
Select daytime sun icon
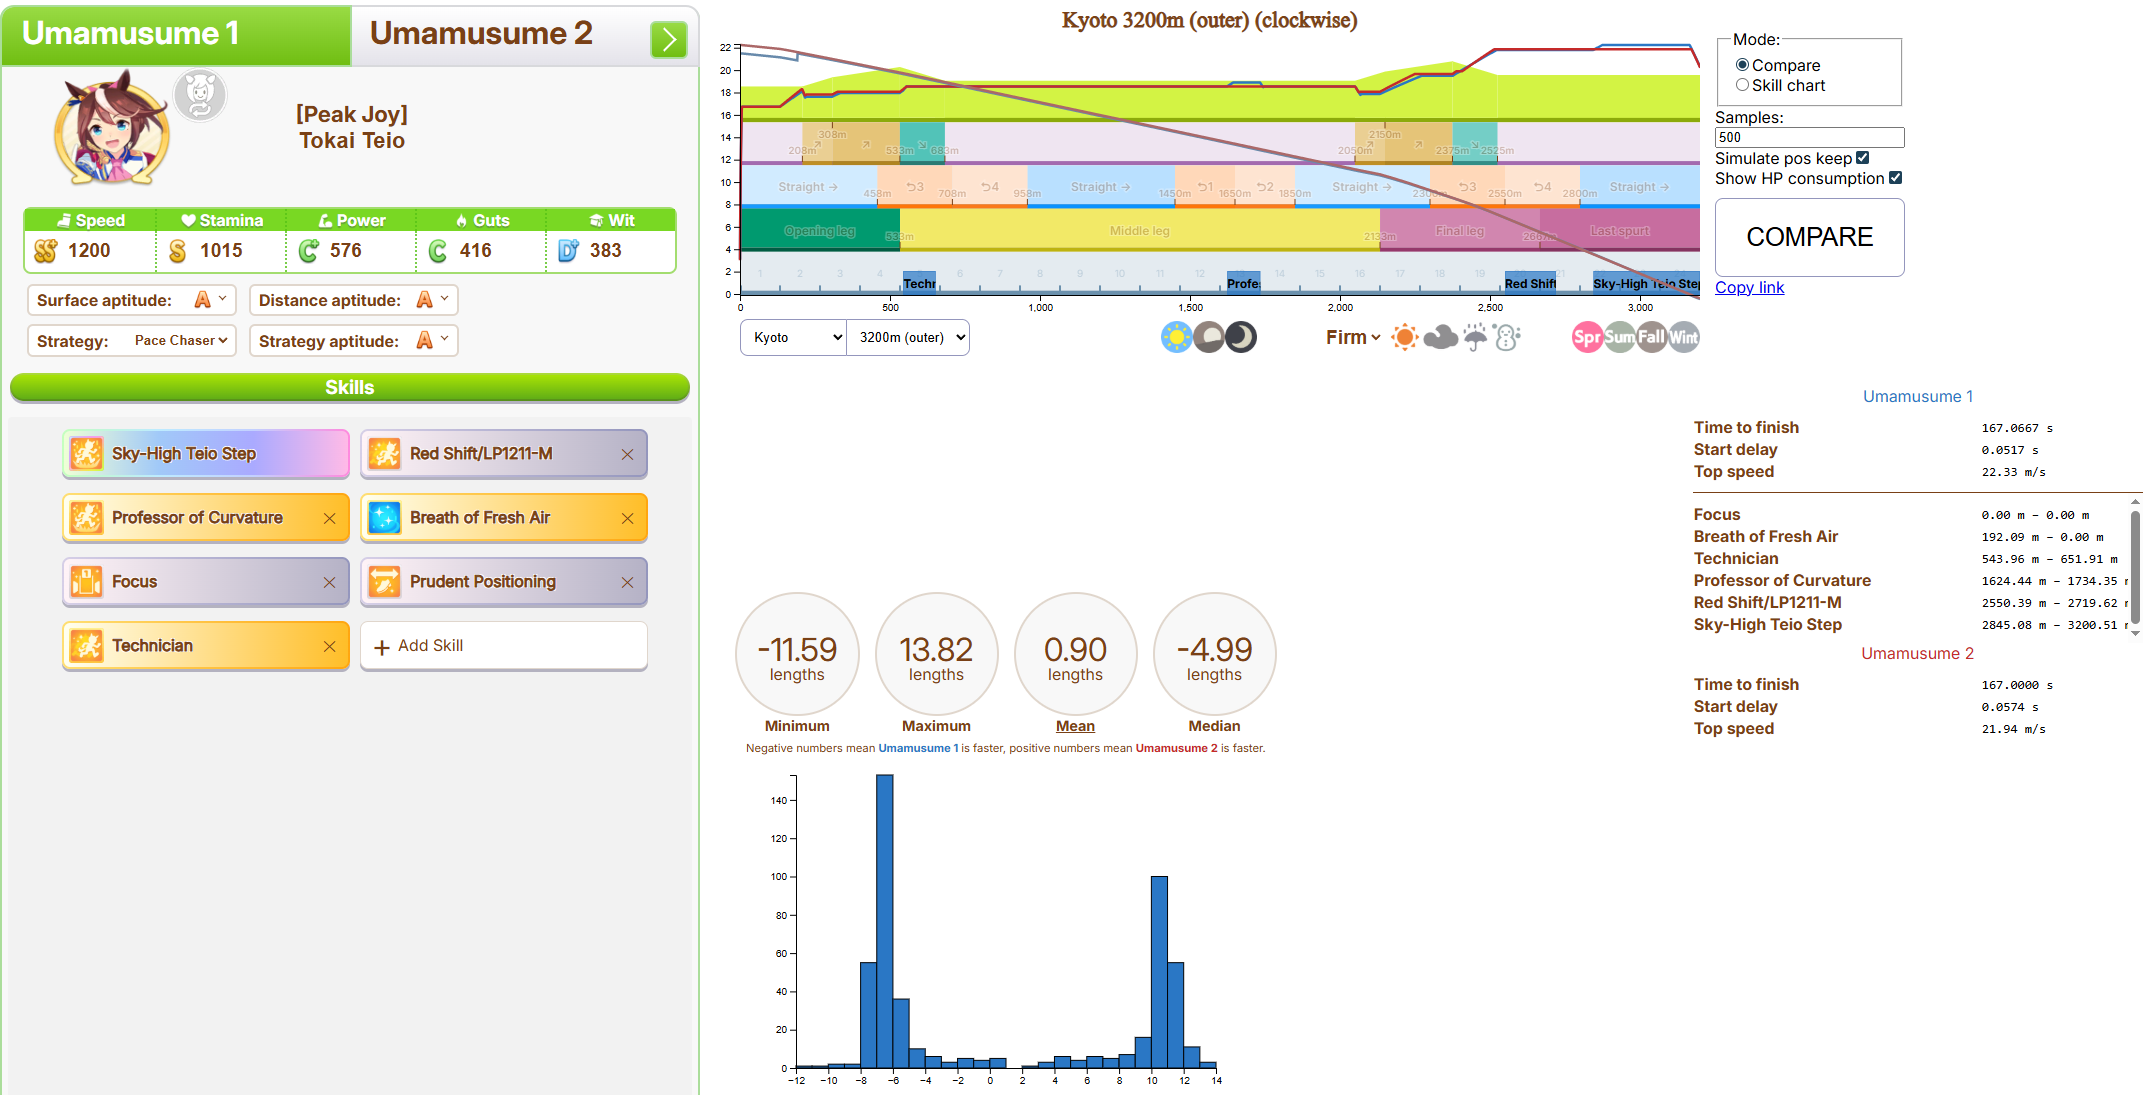[x=1176, y=337]
